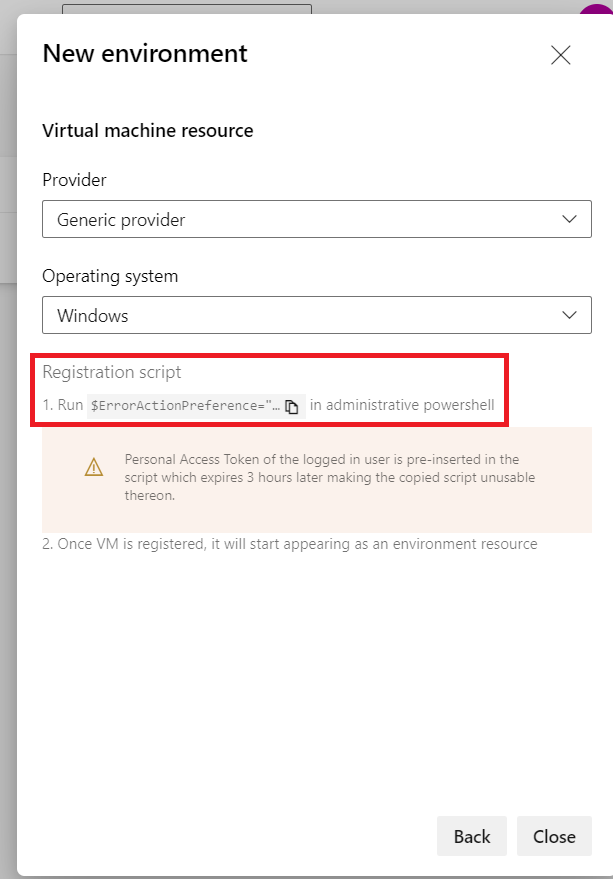Viewport: 613px width, 879px height.
Task: Expand the Generic provider chevron arrow
Action: pyautogui.click(x=569, y=219)
